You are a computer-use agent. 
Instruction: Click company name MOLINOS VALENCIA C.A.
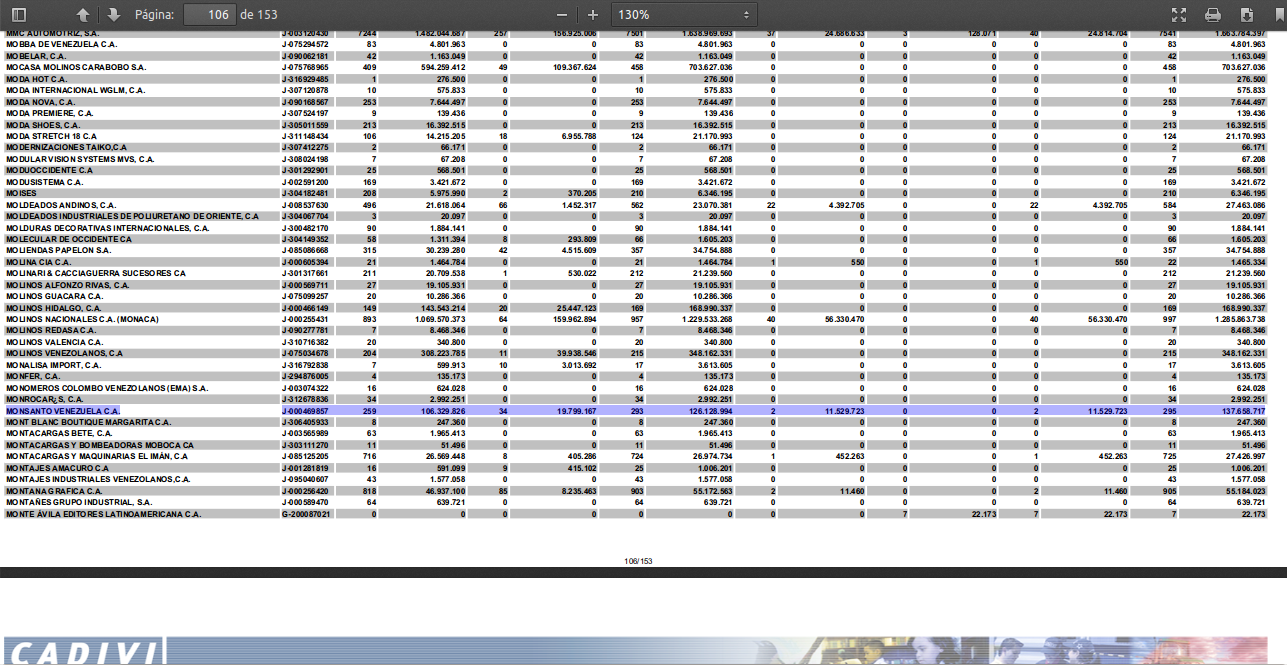(x=54, y=342)
